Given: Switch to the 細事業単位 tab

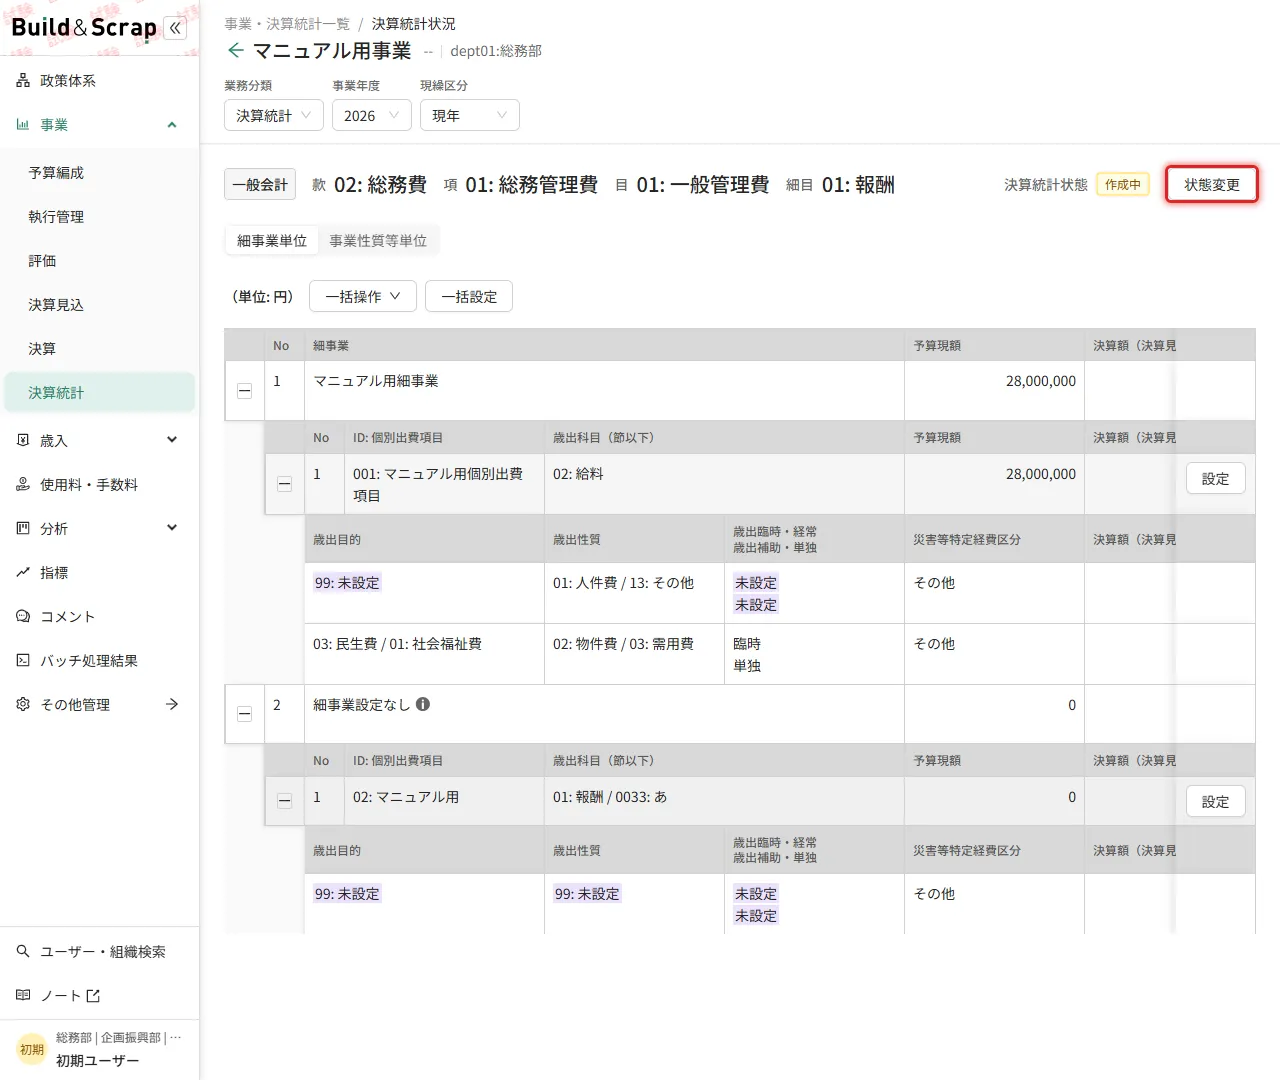Looking at the screenshot, I should [x=272, y=241].
